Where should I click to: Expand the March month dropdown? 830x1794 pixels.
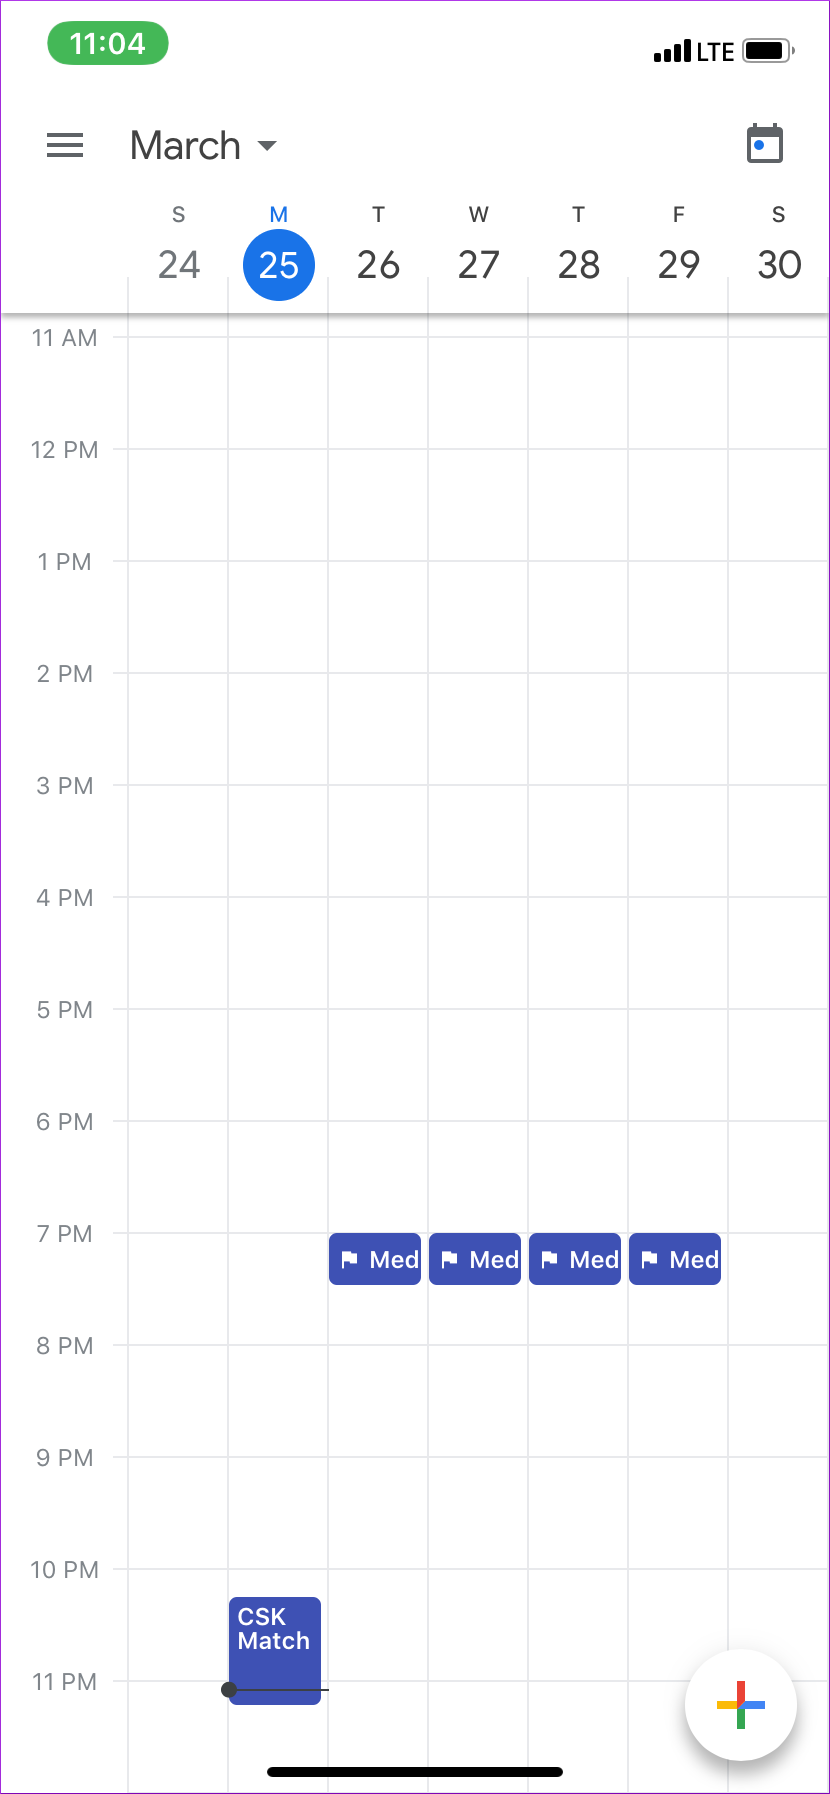point(204,146)
